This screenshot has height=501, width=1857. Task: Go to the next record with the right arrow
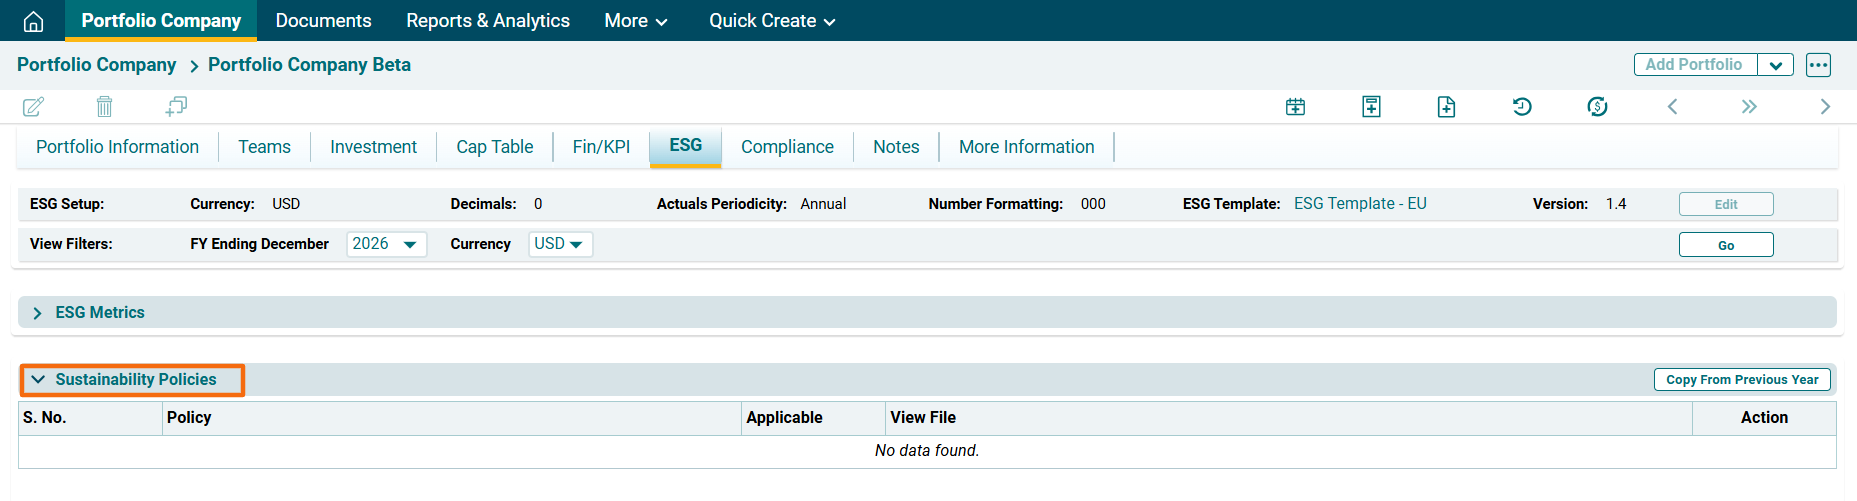(x=1824, y=106)
